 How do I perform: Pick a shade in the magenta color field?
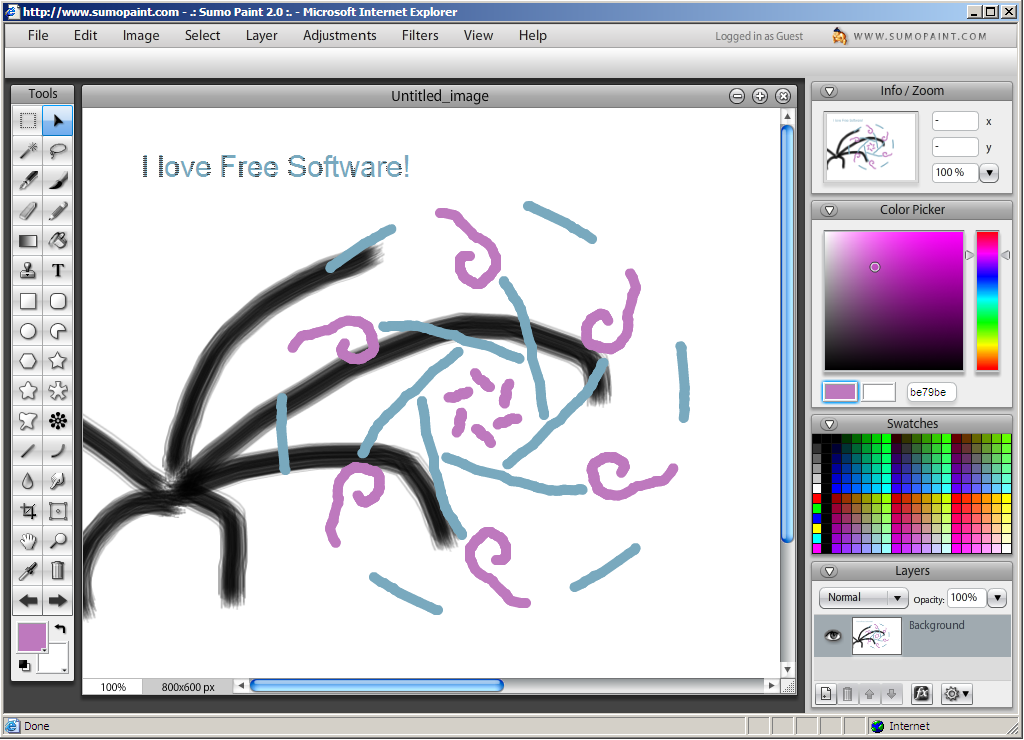click(x=893, y=301)
